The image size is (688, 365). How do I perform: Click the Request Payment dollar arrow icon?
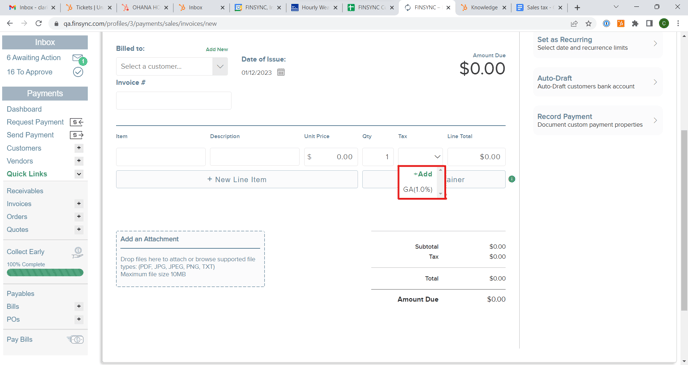(x=76, y=122)
